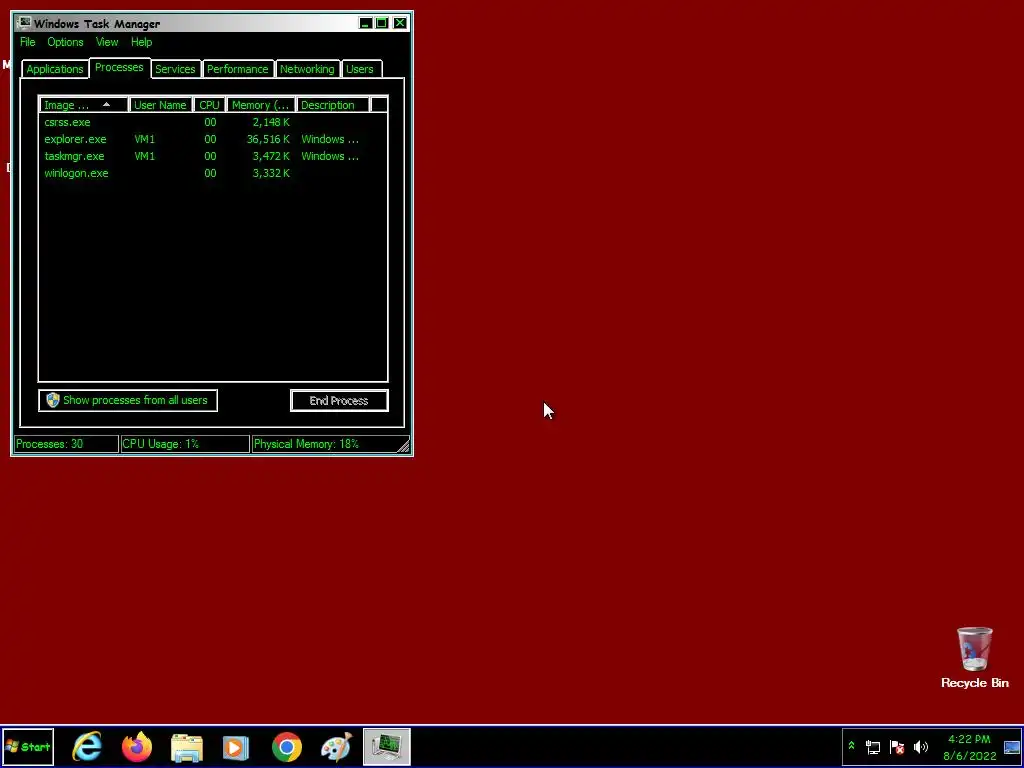Screen dimensions: 1024x768
Task: Maximize the Task Manager window
Action: 382,24
